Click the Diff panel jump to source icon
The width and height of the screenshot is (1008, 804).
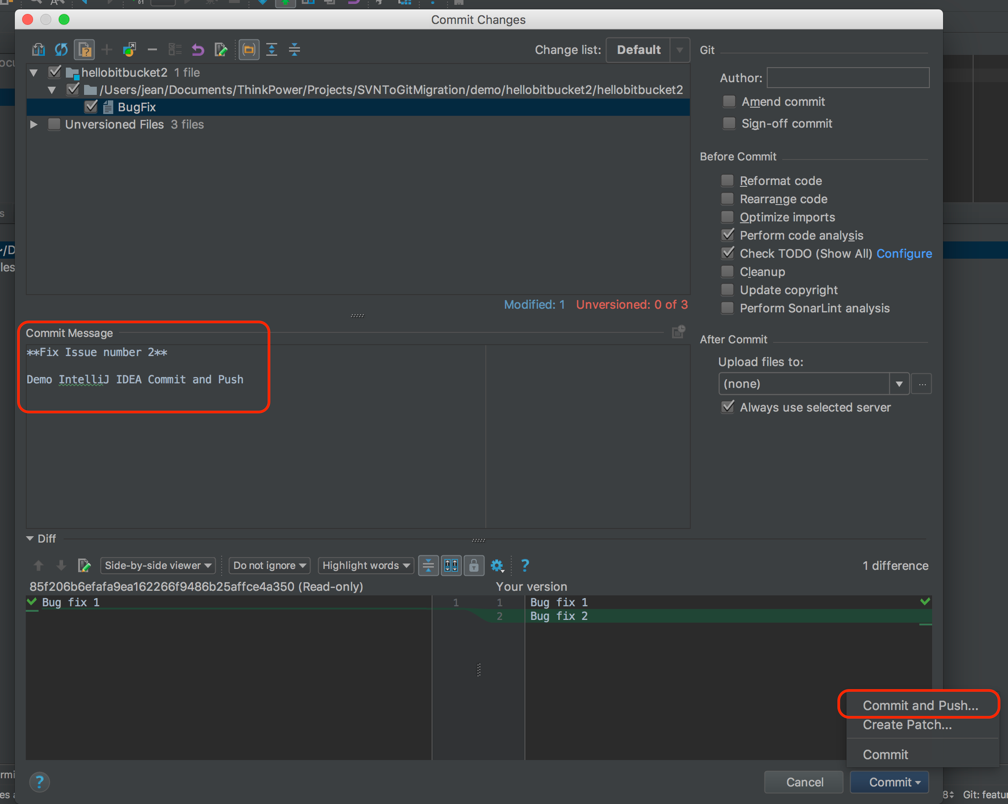tap(84, 566)
